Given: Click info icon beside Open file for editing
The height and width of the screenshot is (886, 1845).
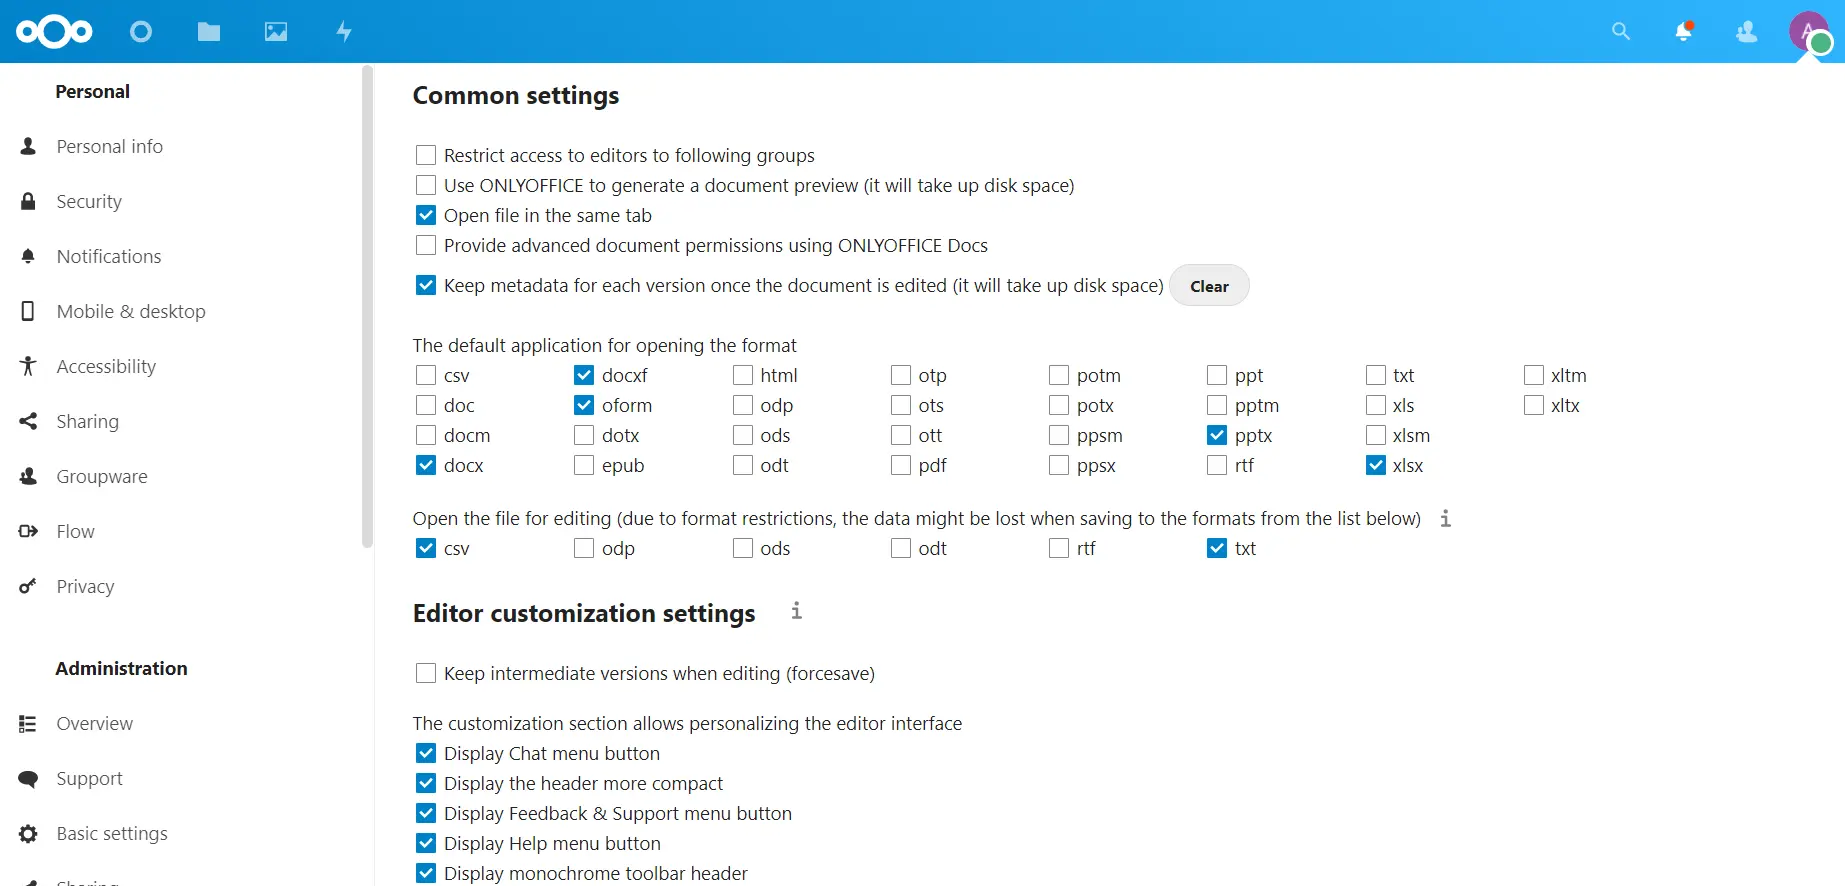Looking at the screenshot, I should coord(1445,518).
